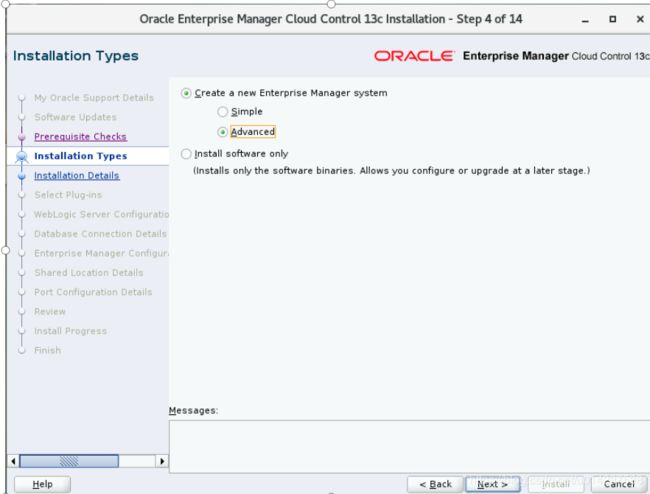Go to Installation Details step link
Viewport: 650px width, 494px height.
pos(77,175)
